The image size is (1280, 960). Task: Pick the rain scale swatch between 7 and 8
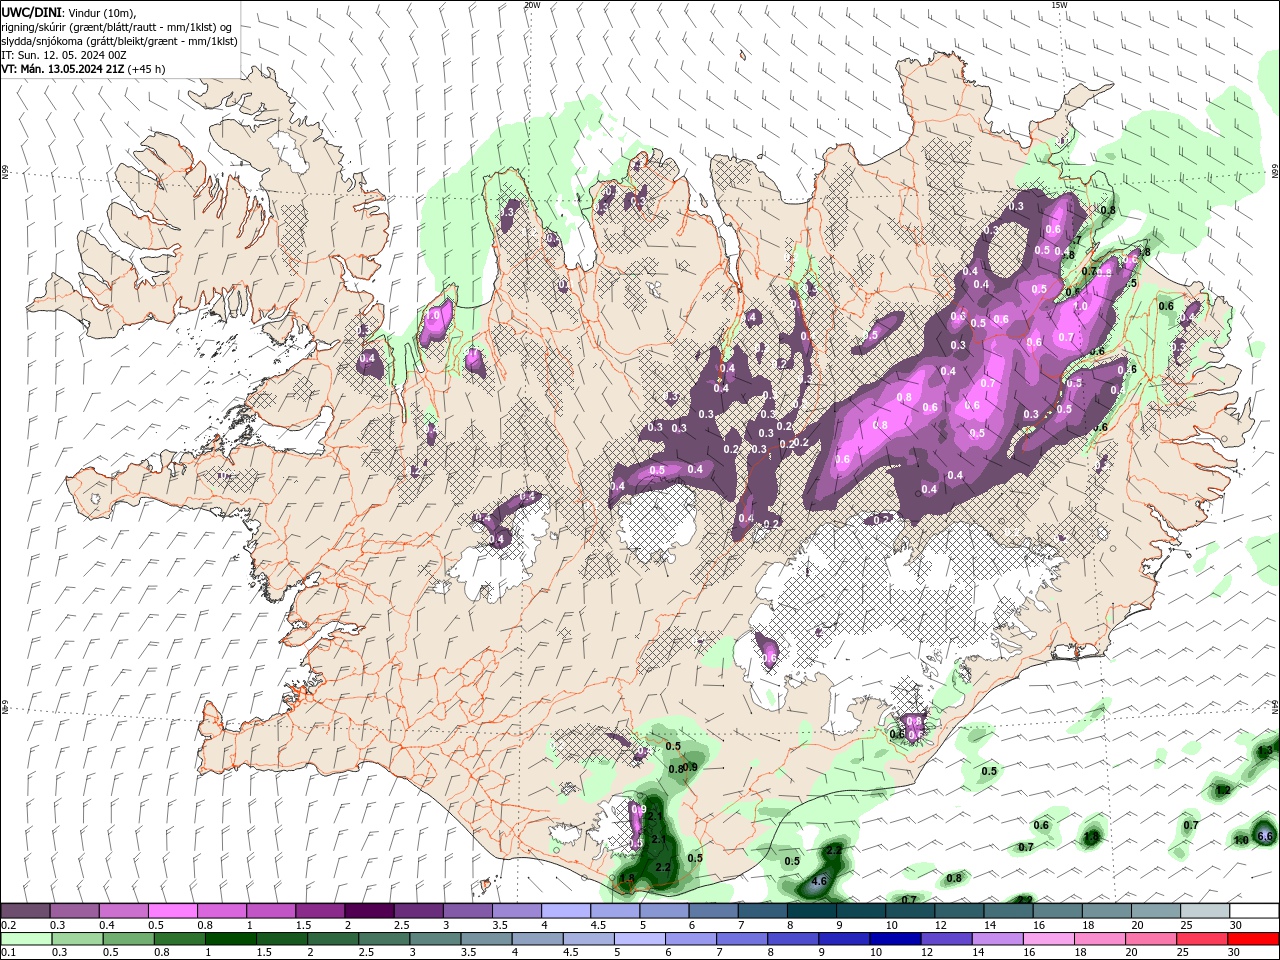(741, 938)
